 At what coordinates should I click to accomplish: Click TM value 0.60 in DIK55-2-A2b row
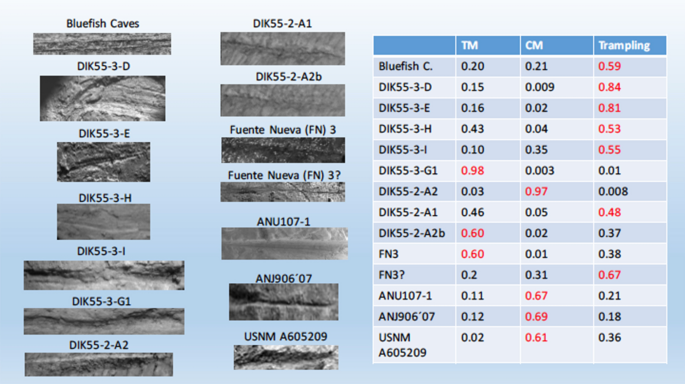472,233
